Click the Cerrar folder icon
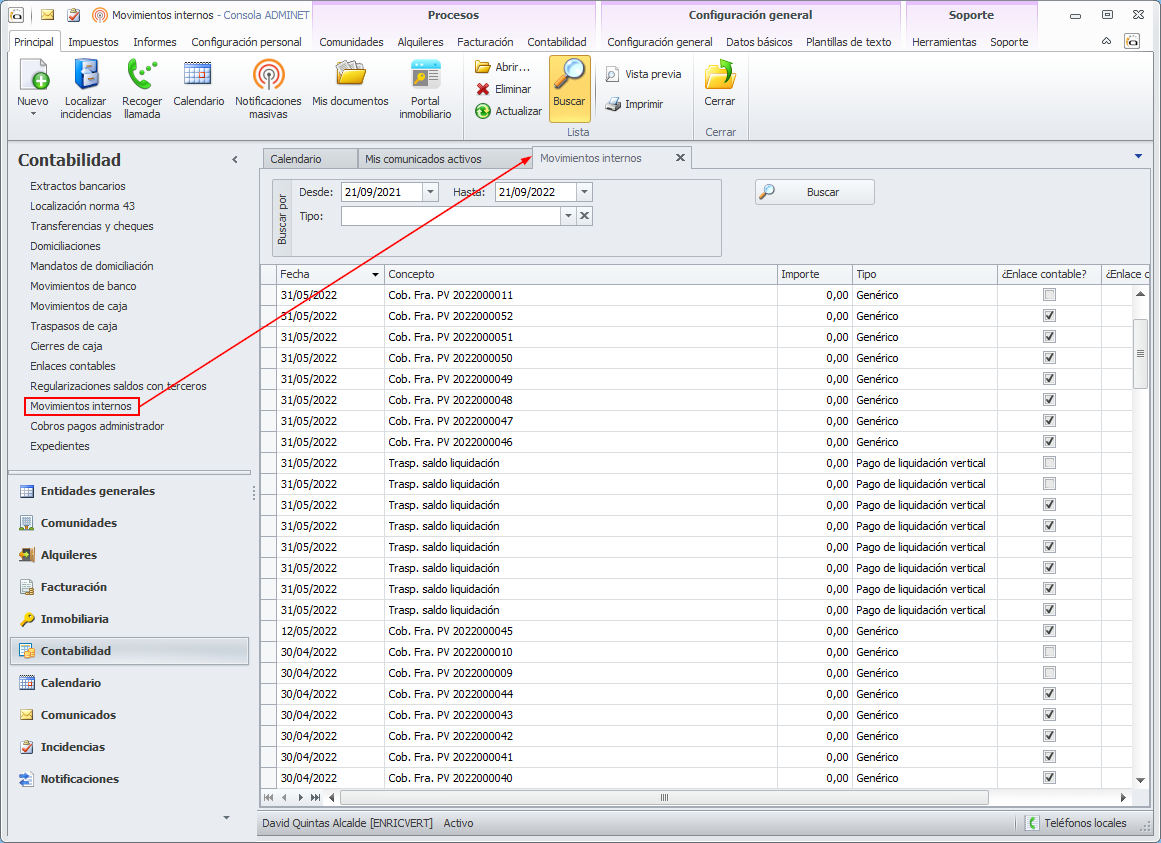This screenshot has width=1161, height=843. tap(719, 75)
